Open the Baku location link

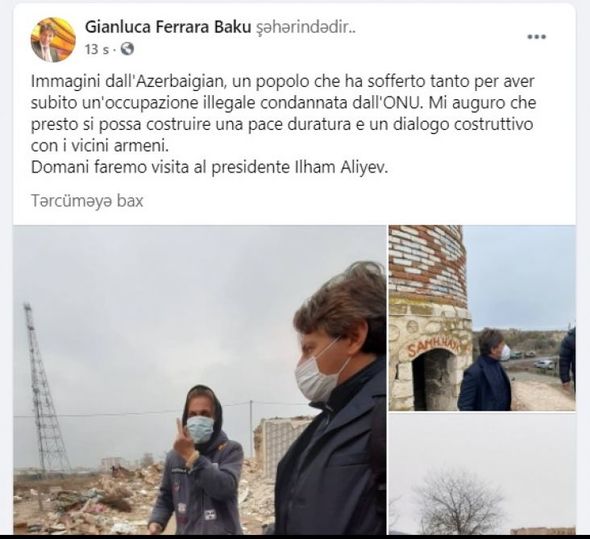(x=234, y=27)
